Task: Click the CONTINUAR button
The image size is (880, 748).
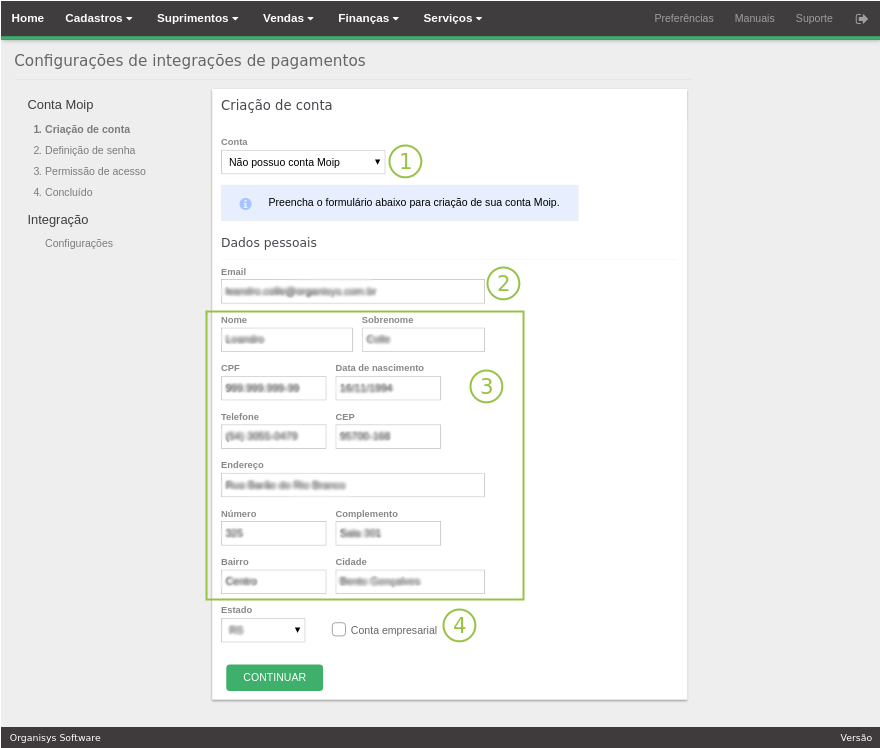Action: (274, 677)
